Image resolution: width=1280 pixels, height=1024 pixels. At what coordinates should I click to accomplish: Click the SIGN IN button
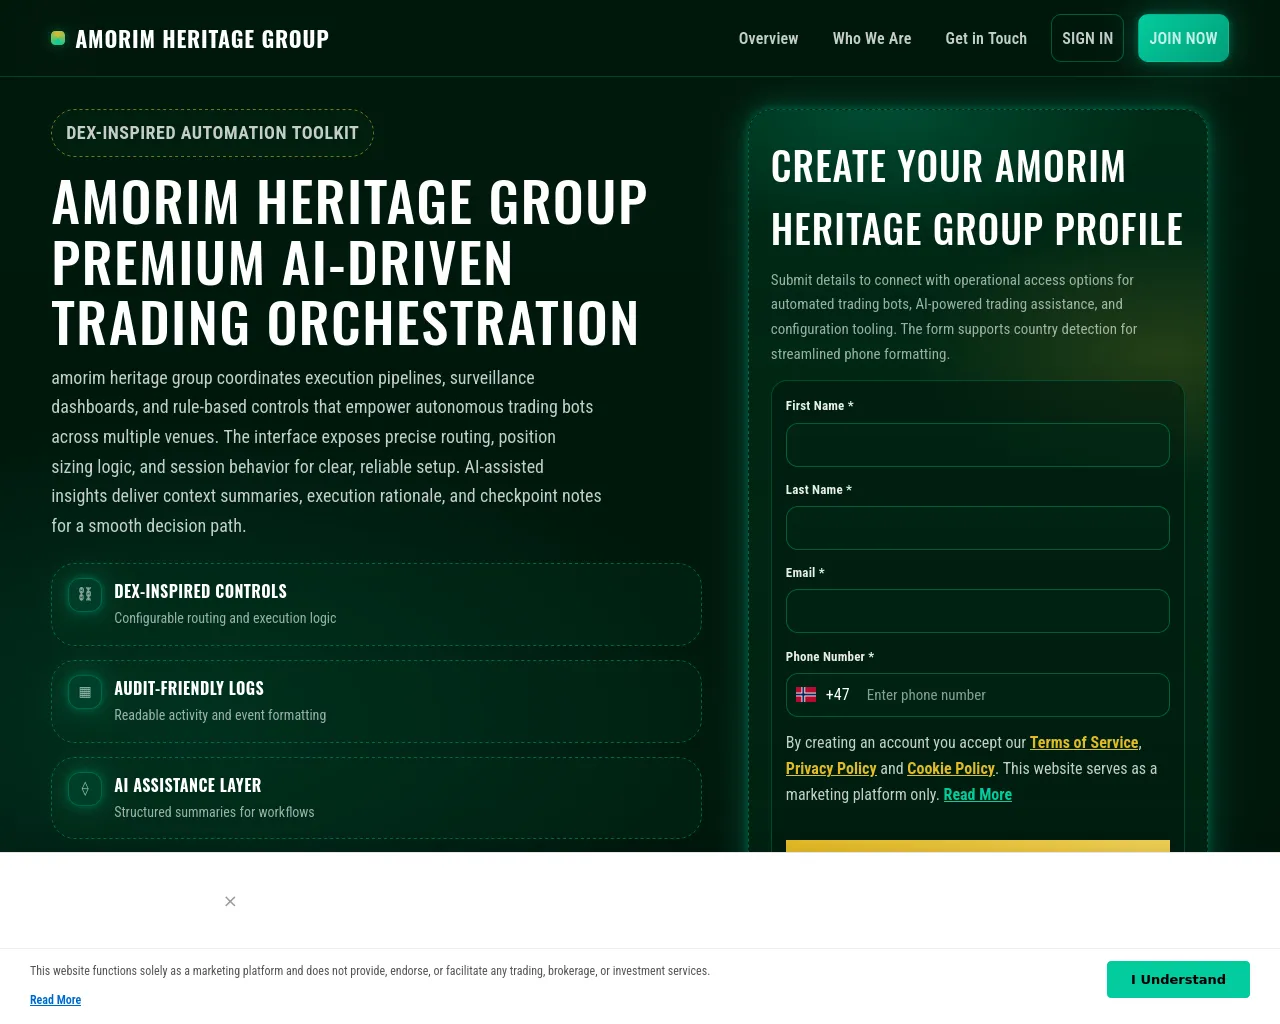pos(1087,38)
